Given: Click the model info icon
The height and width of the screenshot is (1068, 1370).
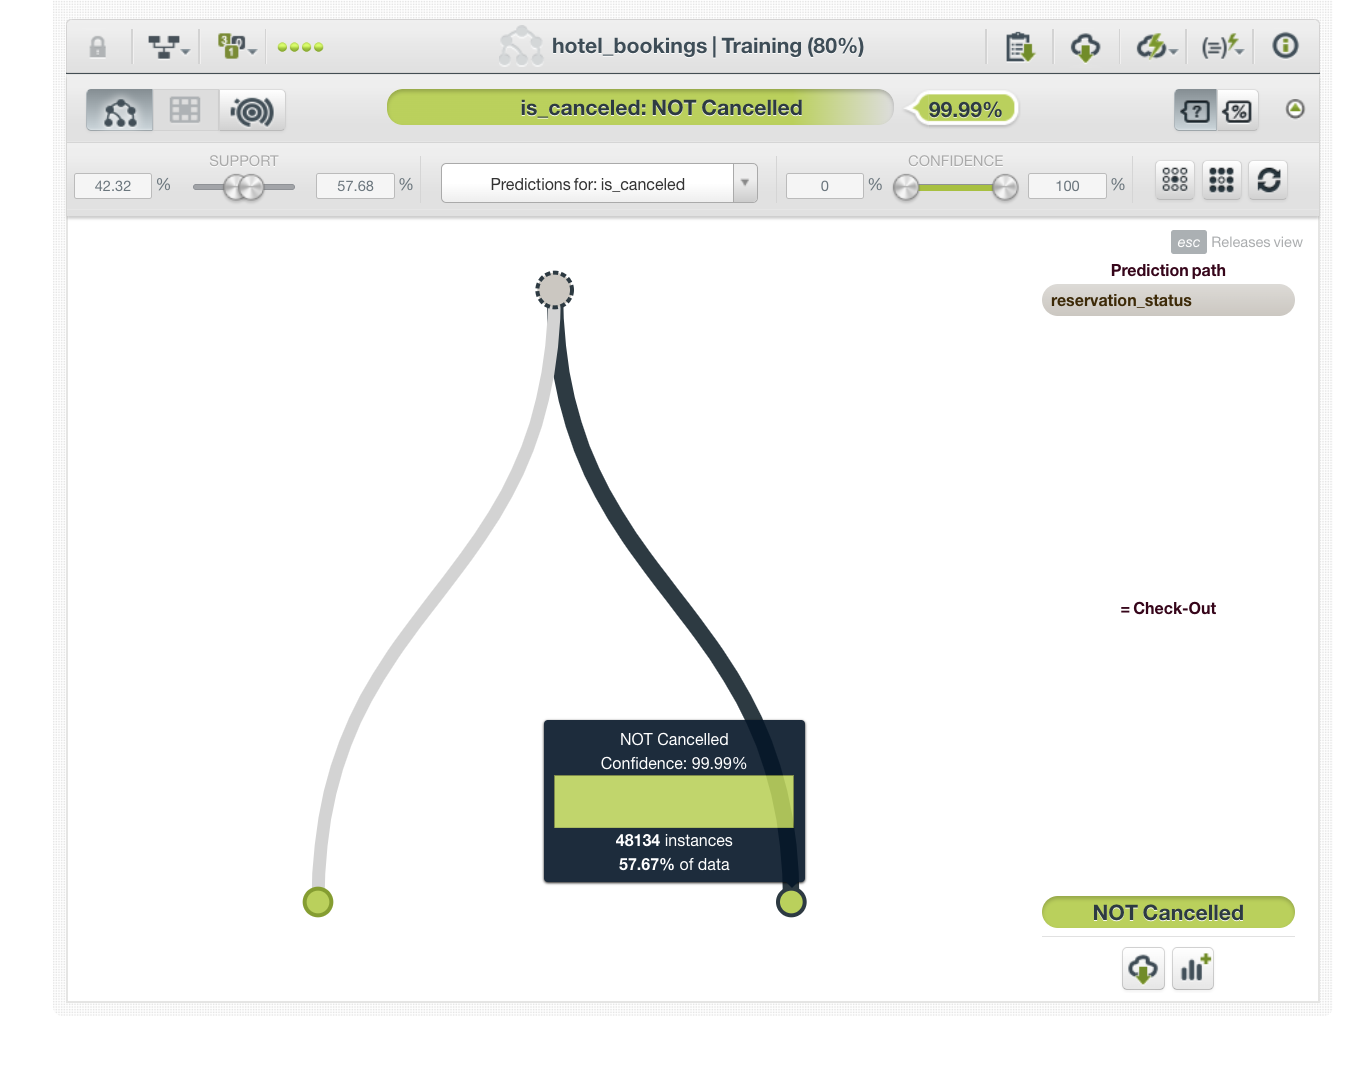Looking at the screenshot, I should point(1285,46).
